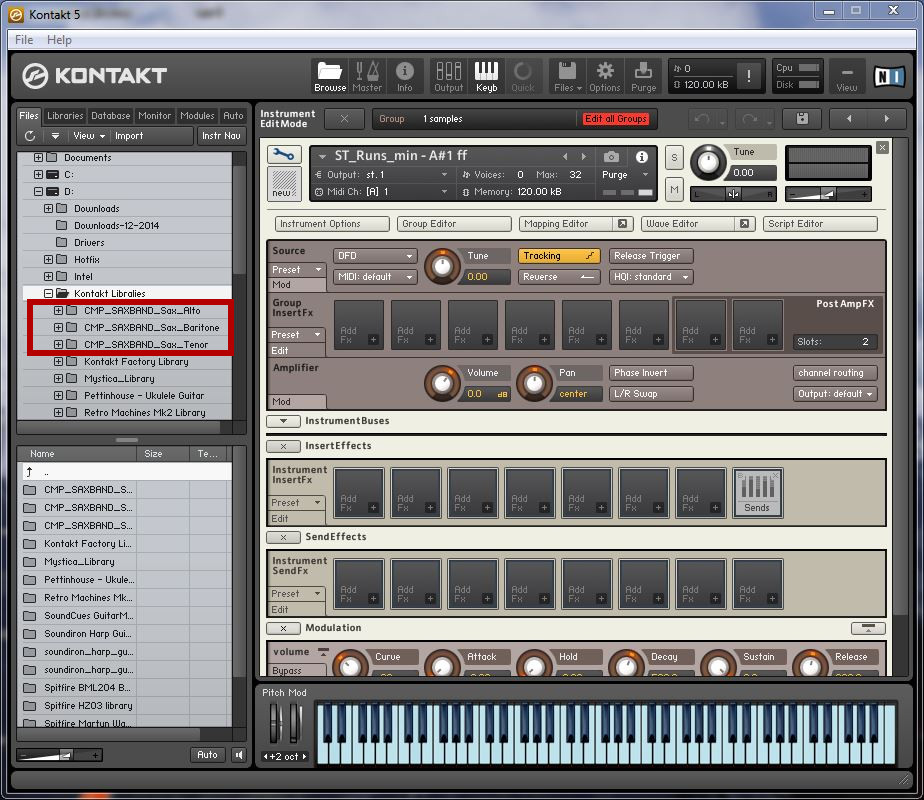Switch to the Modules tab

point(197,116)
